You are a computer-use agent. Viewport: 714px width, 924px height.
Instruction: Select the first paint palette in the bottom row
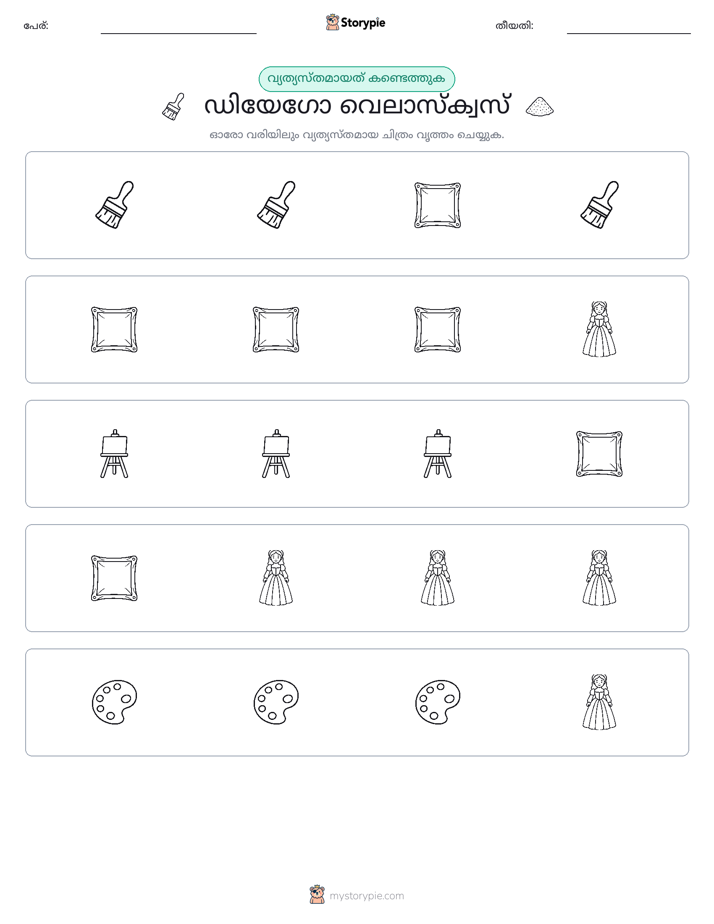click(114, 702)
